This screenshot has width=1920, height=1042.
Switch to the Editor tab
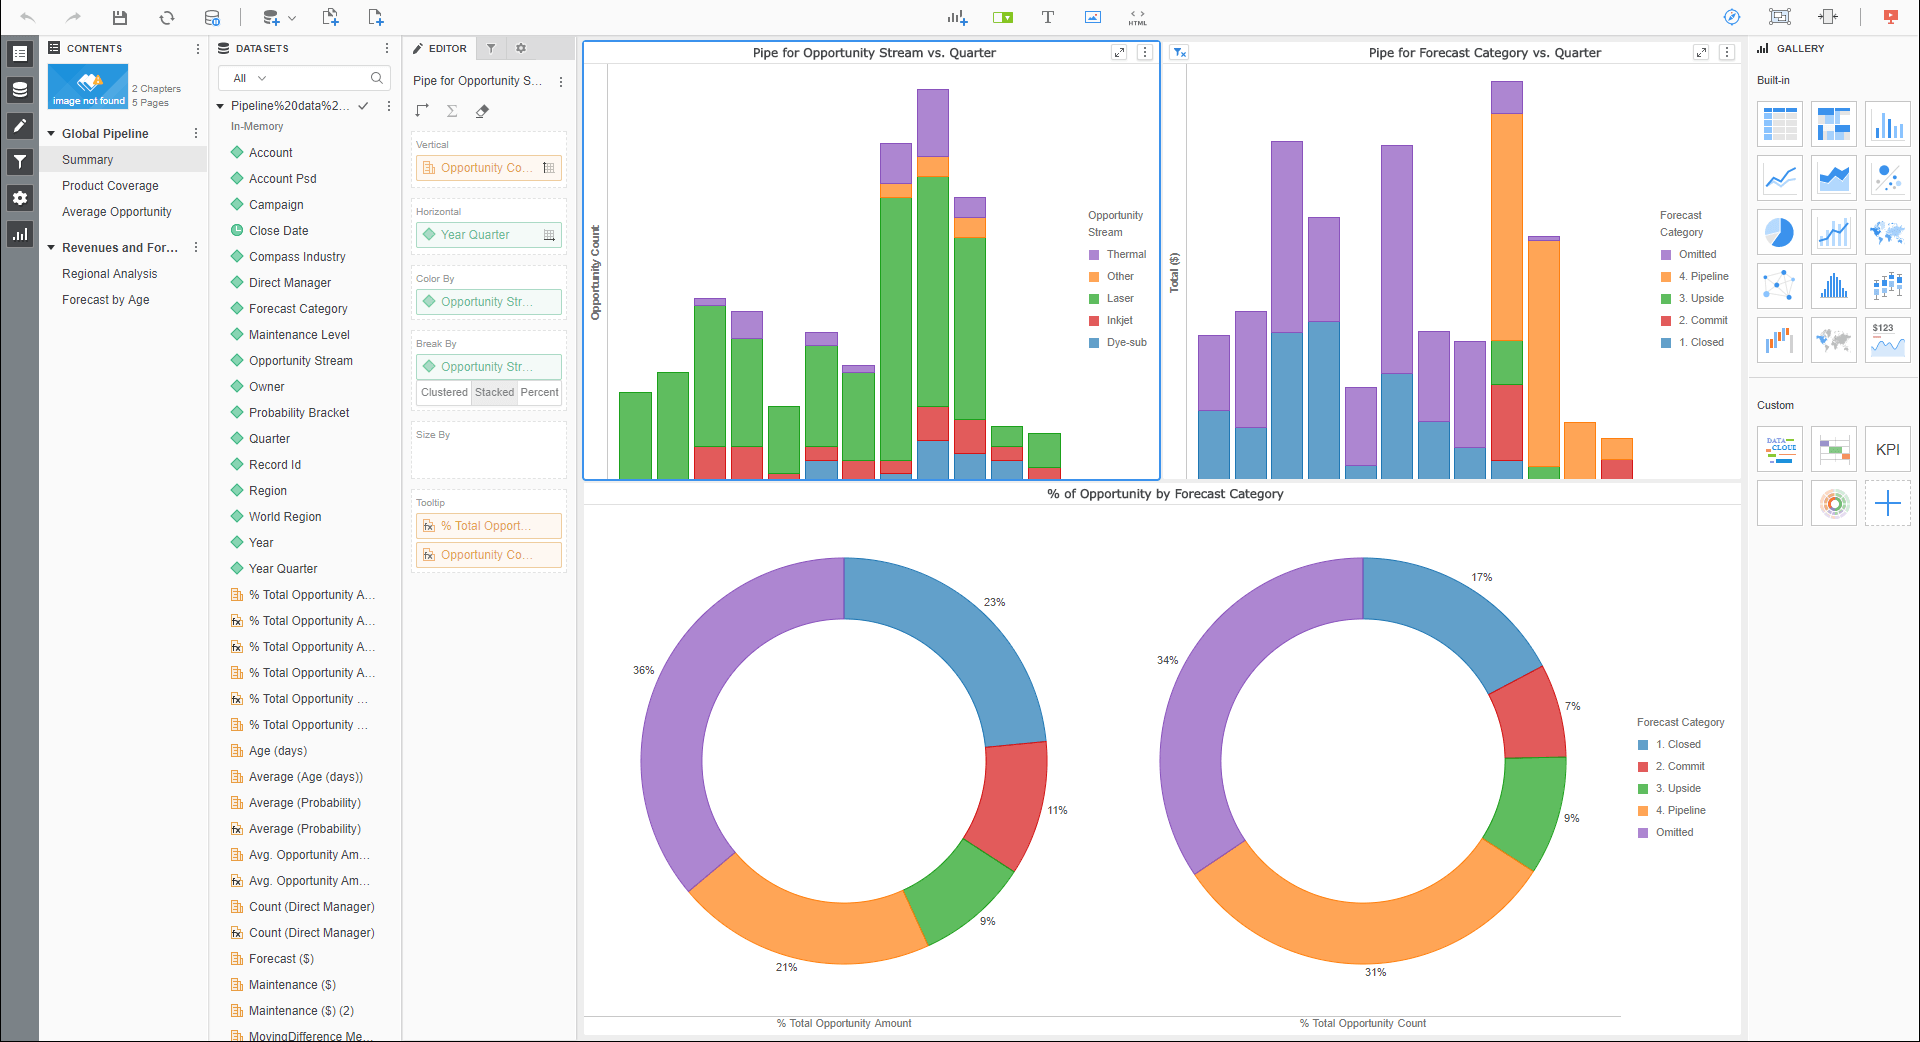440,48
